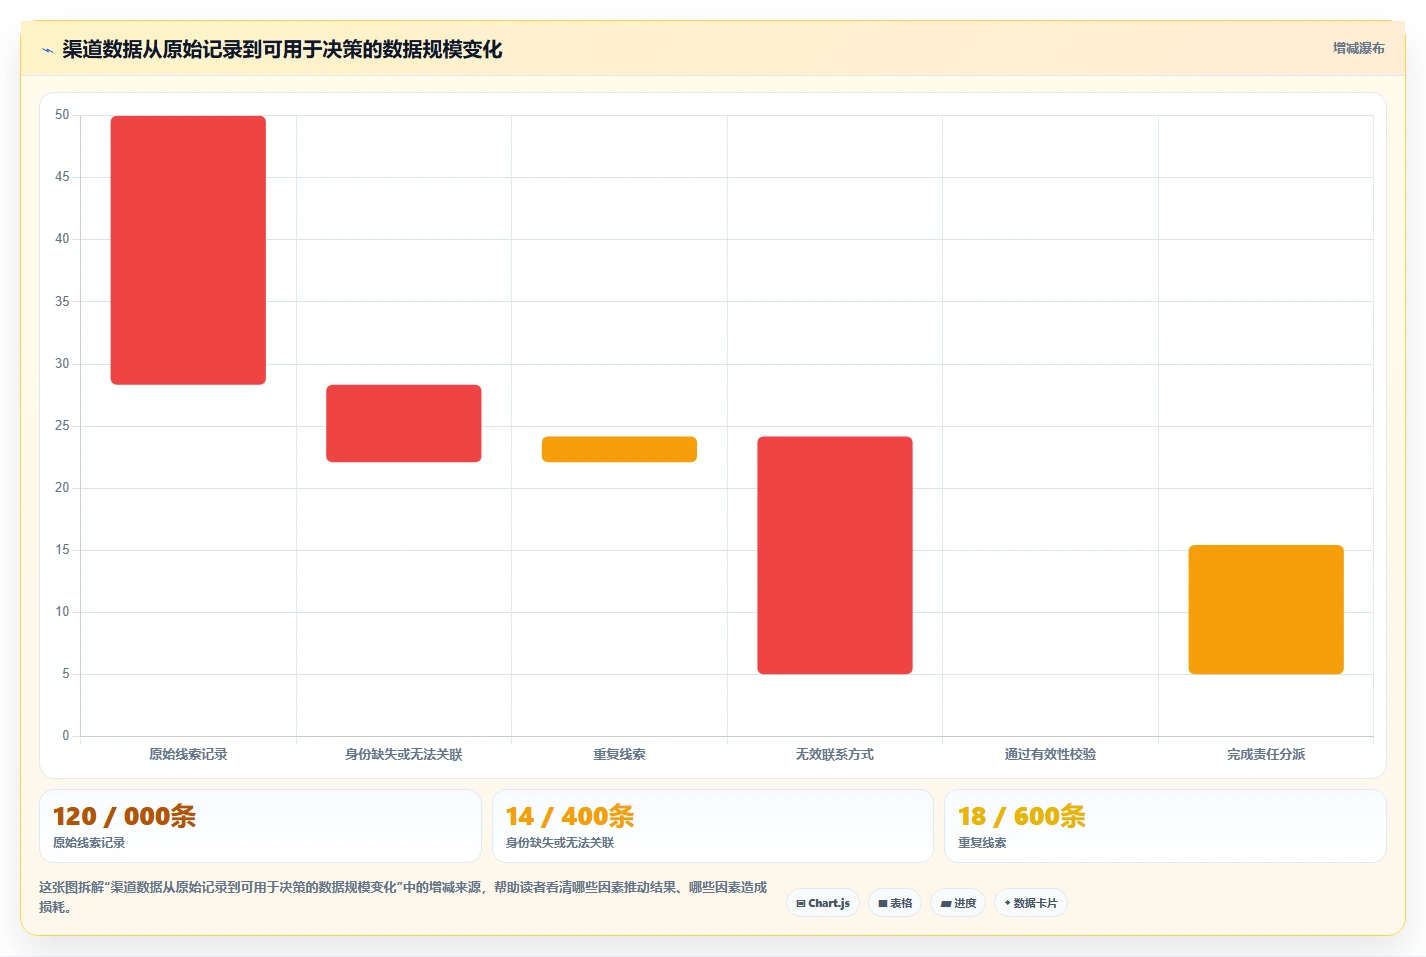Image resolution: width=1426 pixels, height=957 pixels.
Task: Select the 表格 tag chip
Action: [x=895, y=903]
